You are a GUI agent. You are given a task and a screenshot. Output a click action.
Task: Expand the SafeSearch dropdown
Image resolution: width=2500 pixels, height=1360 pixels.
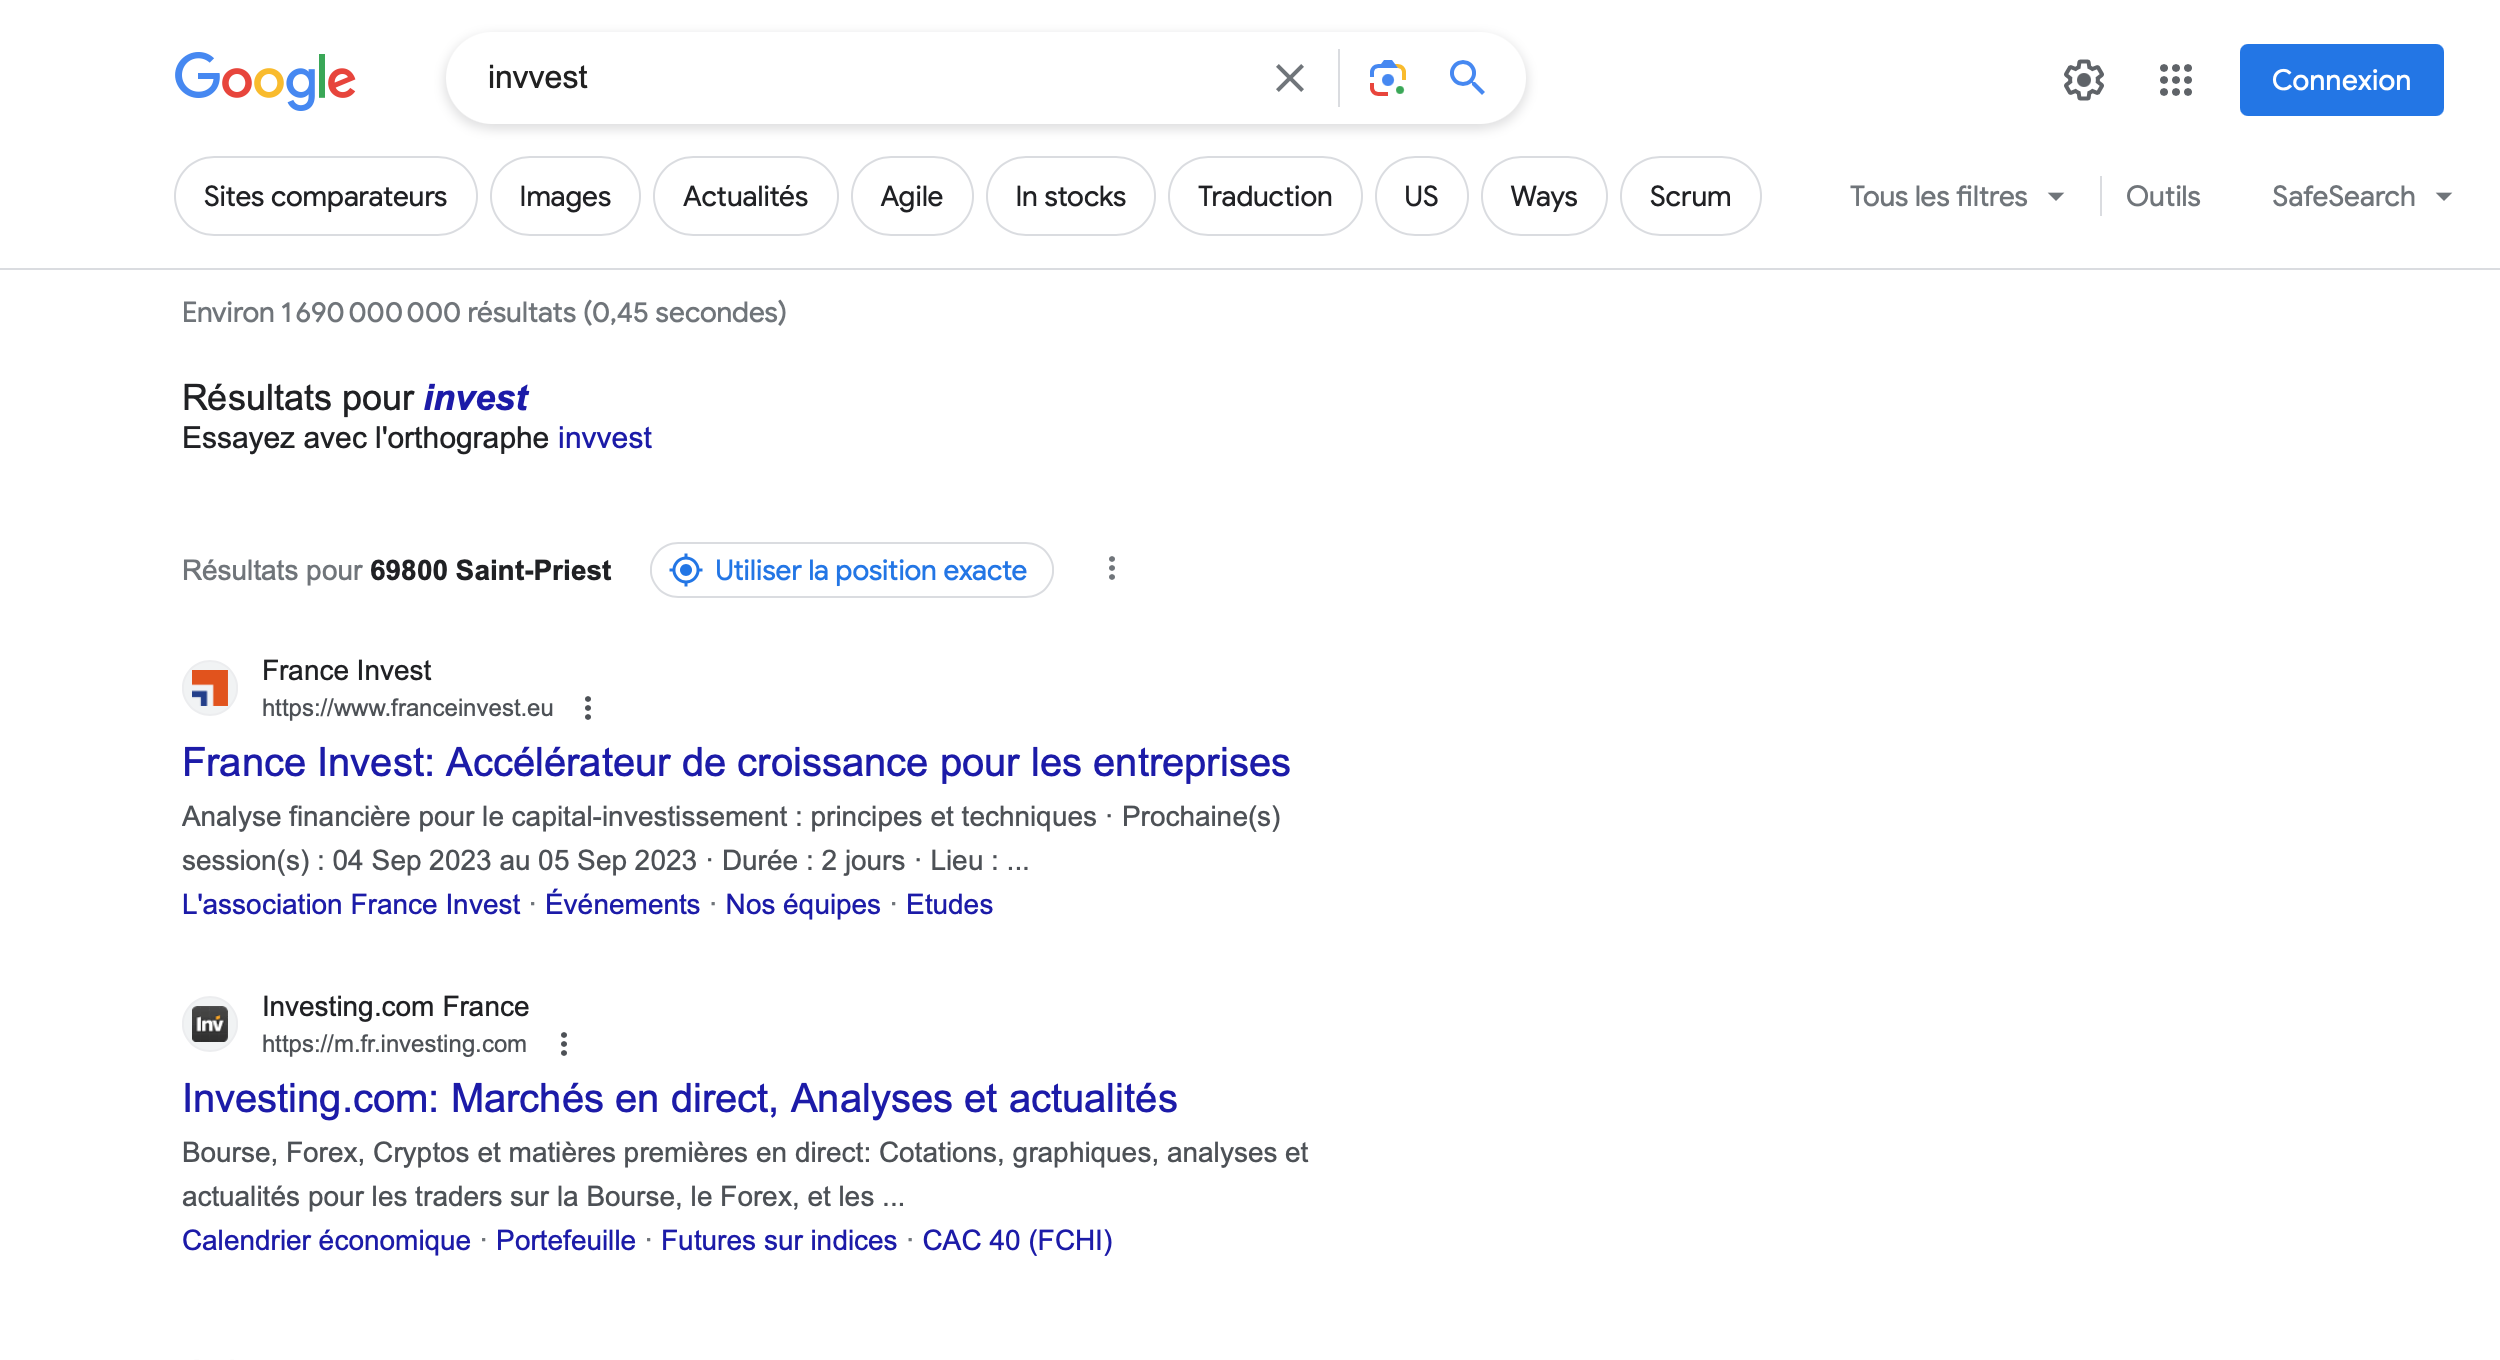pos(2361,196)
